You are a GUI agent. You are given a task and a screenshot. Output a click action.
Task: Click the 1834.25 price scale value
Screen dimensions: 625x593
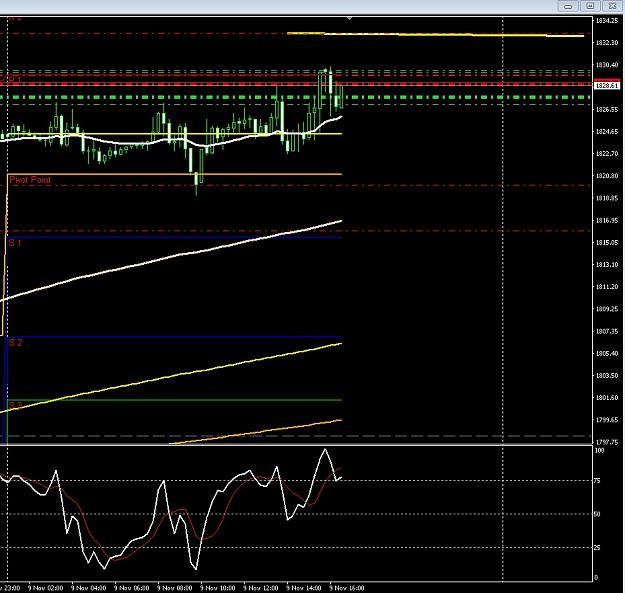[607, 21]
